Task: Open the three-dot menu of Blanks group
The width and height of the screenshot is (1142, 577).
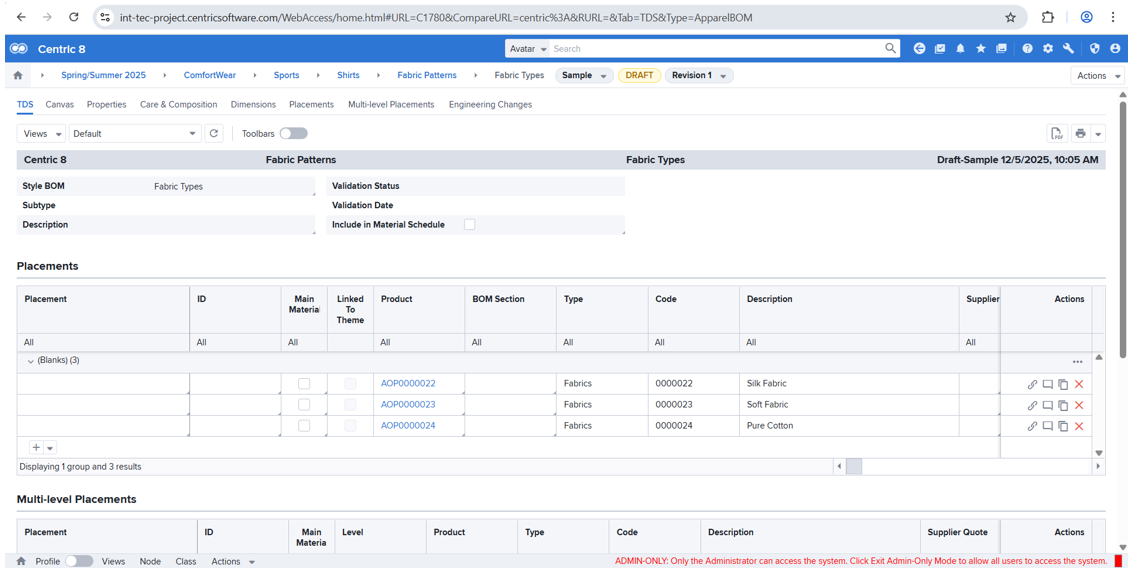Action: [x=1077, y=362]
